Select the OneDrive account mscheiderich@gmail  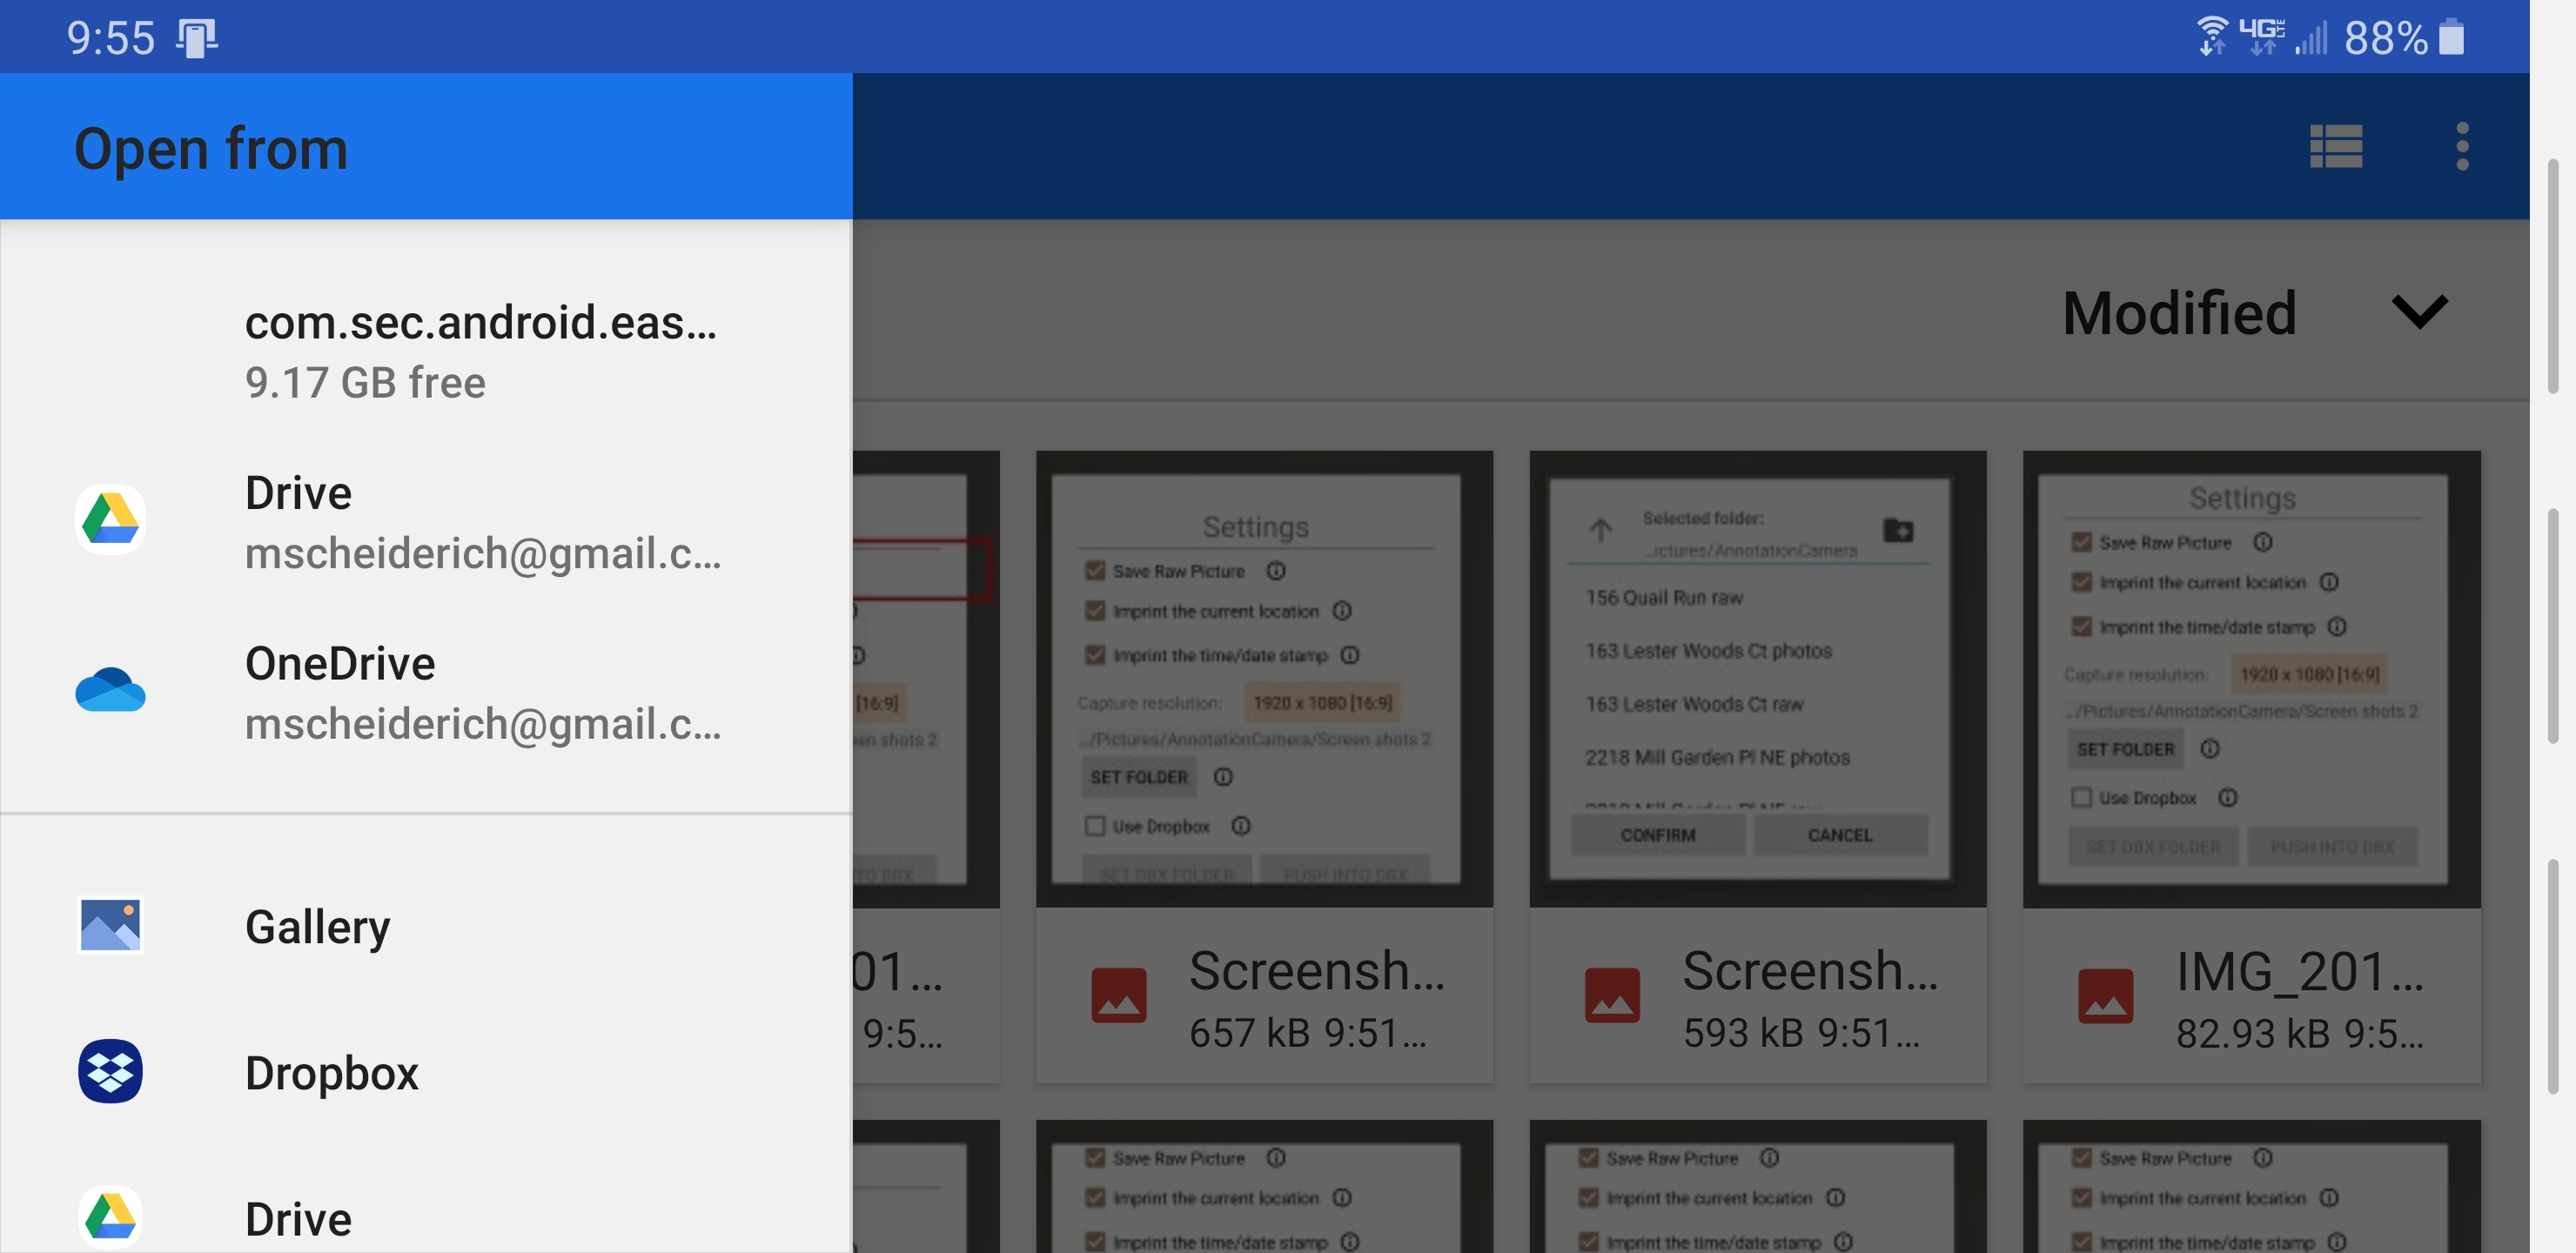point(484,723)
